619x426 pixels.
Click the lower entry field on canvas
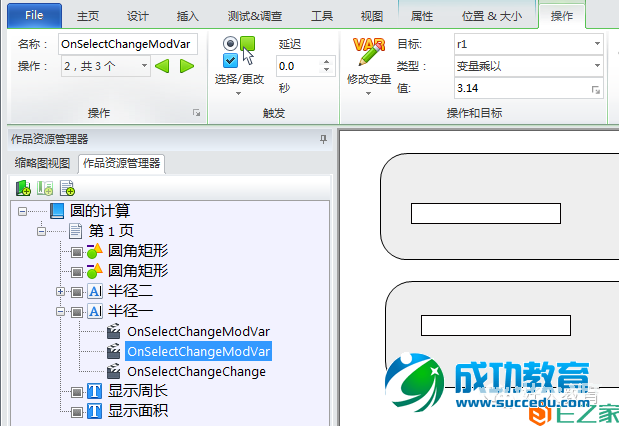coord(496,325)
